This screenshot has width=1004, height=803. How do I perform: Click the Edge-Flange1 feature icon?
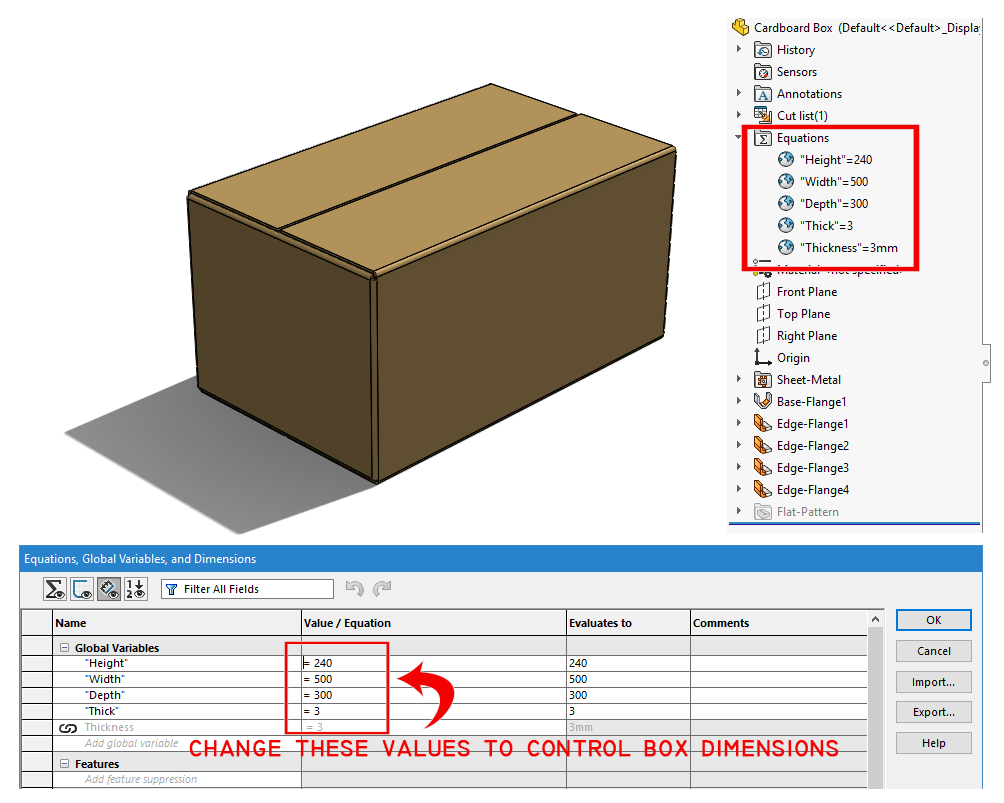763,423
